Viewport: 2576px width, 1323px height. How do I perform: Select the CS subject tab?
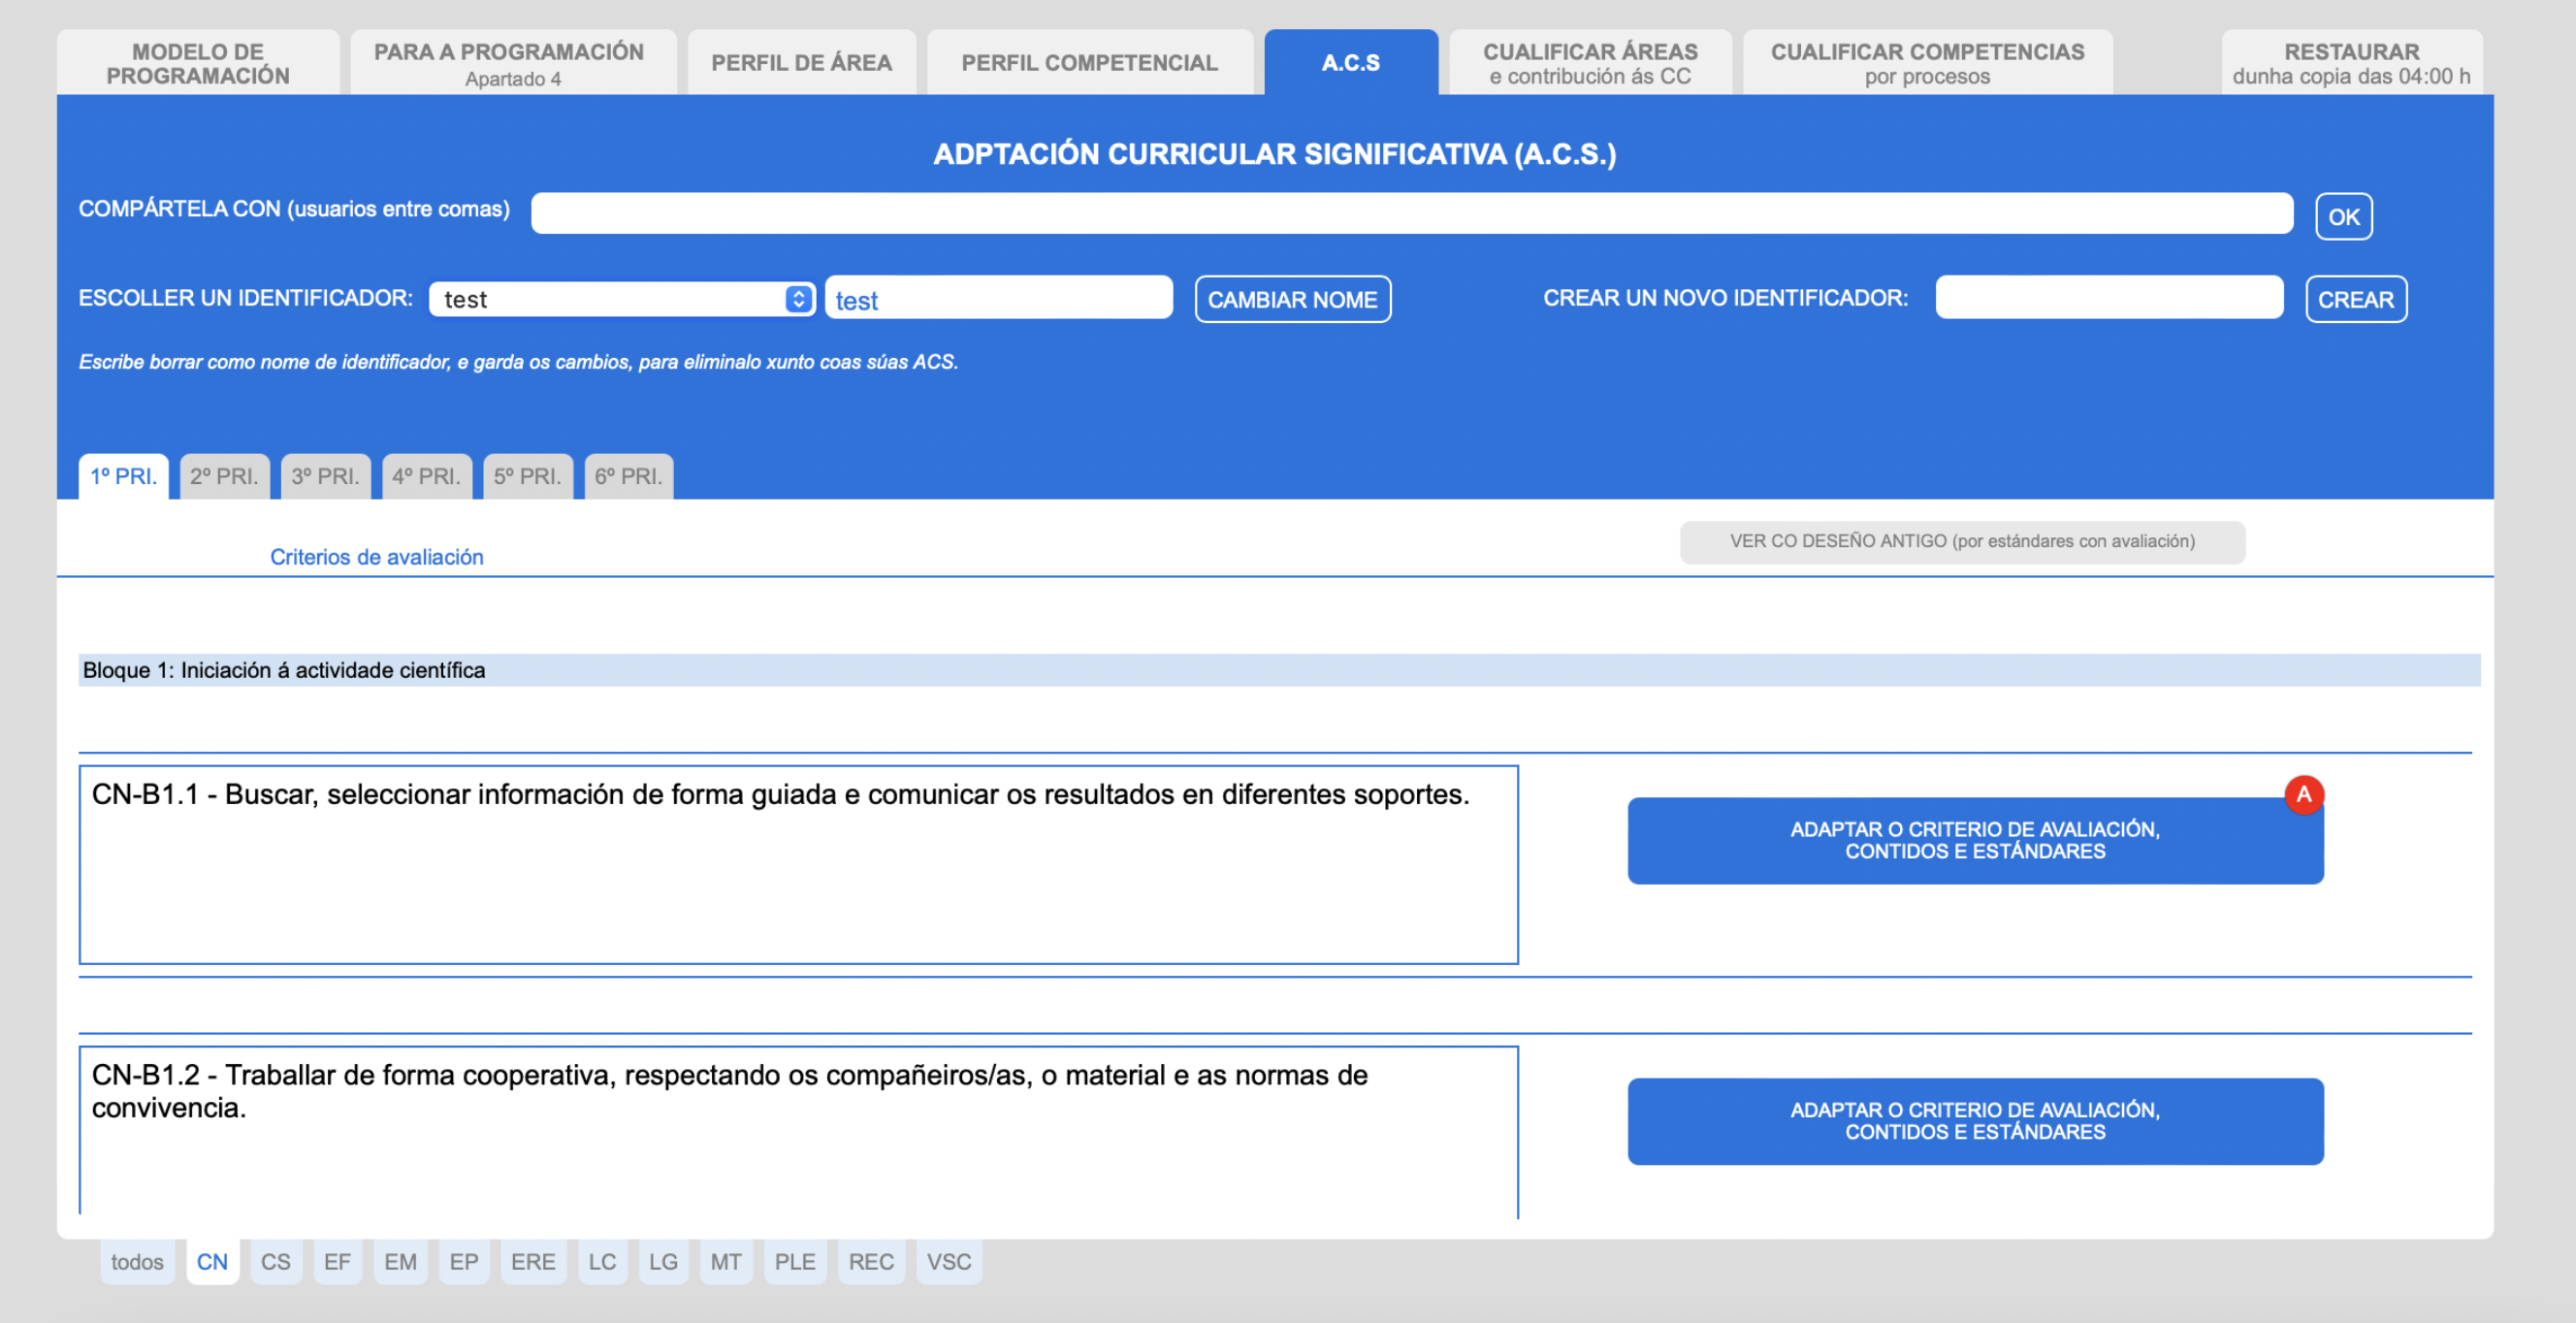(x=276, y=1262)
